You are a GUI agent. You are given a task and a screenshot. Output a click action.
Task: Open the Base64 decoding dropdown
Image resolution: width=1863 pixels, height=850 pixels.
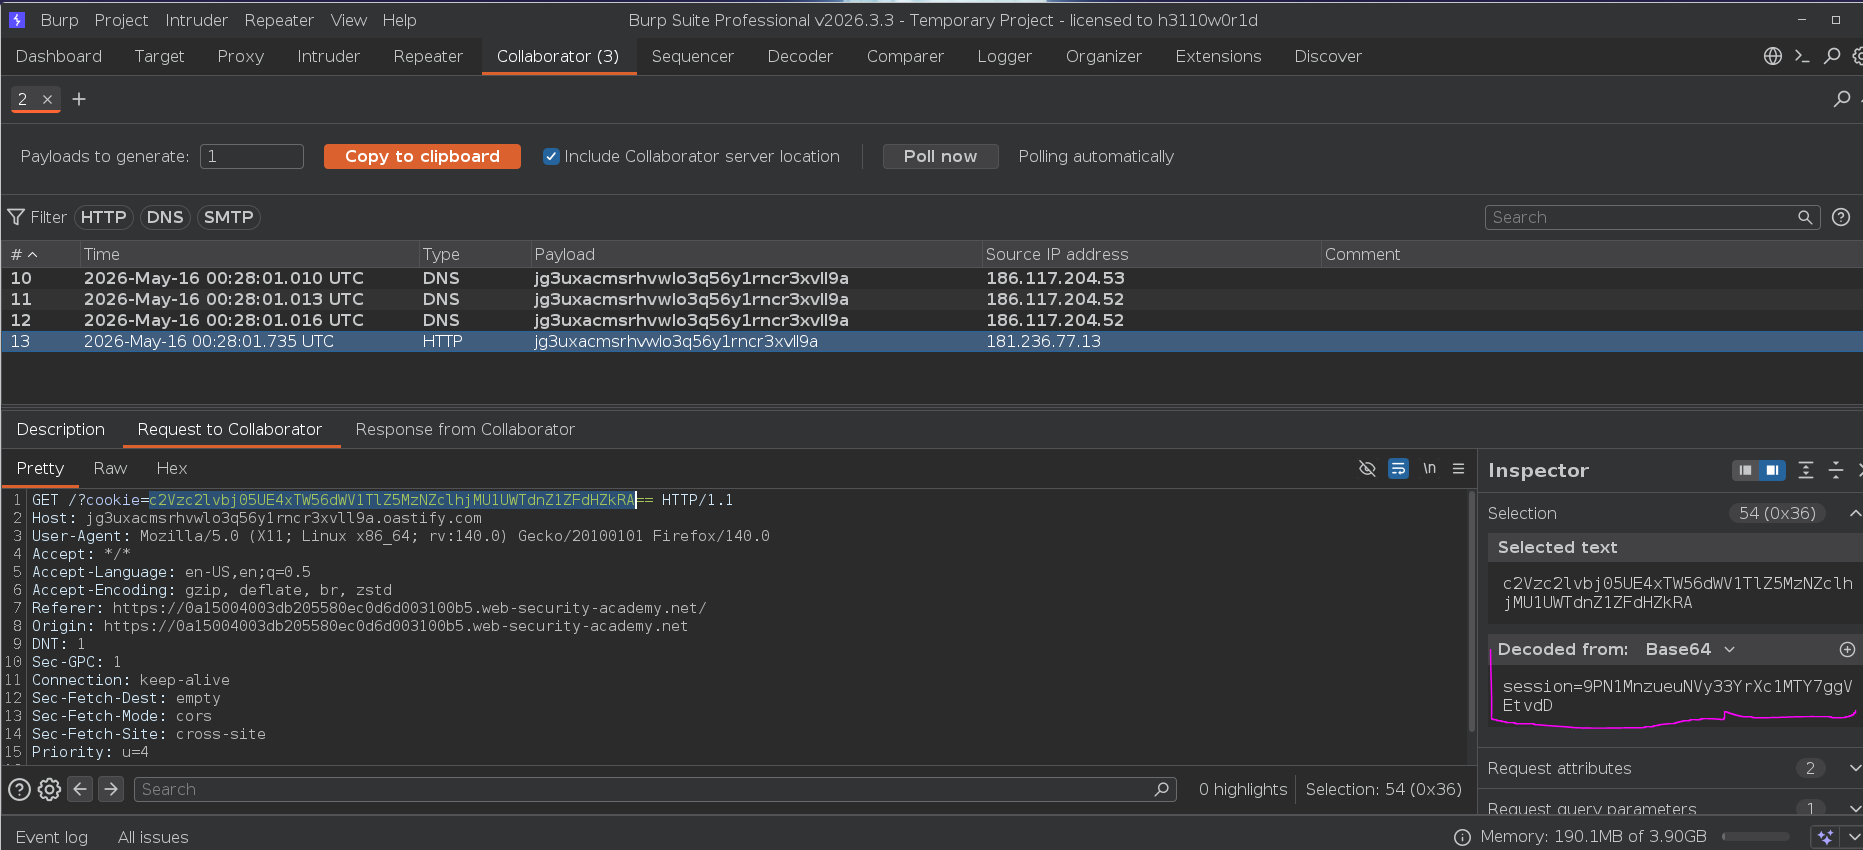click(x=1690, y=649)
